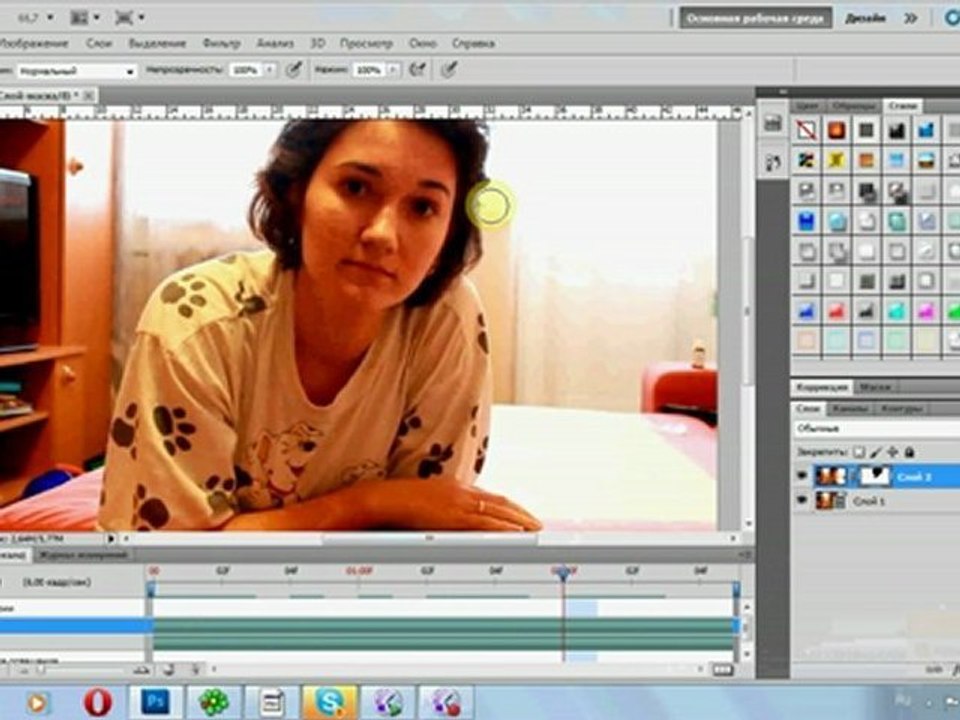The image size is (960, 720).
Task: Apply the solid blue glass style swatch
Action: (806, 220)
